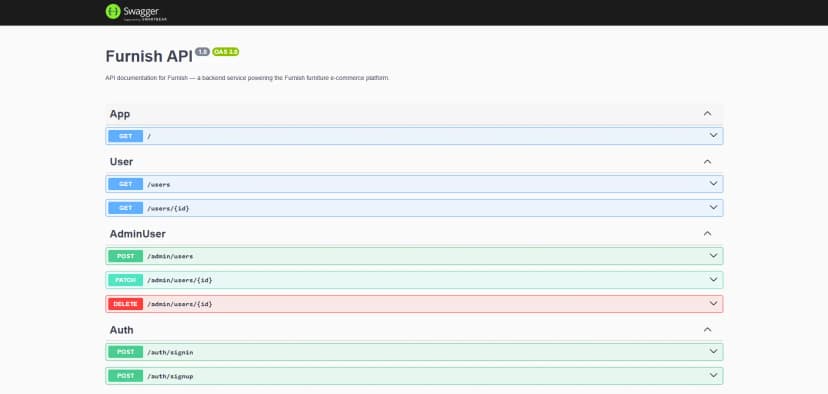
Task: Expand POST /auth/signin endpoint arrow
Action: [x=713, y=352]
